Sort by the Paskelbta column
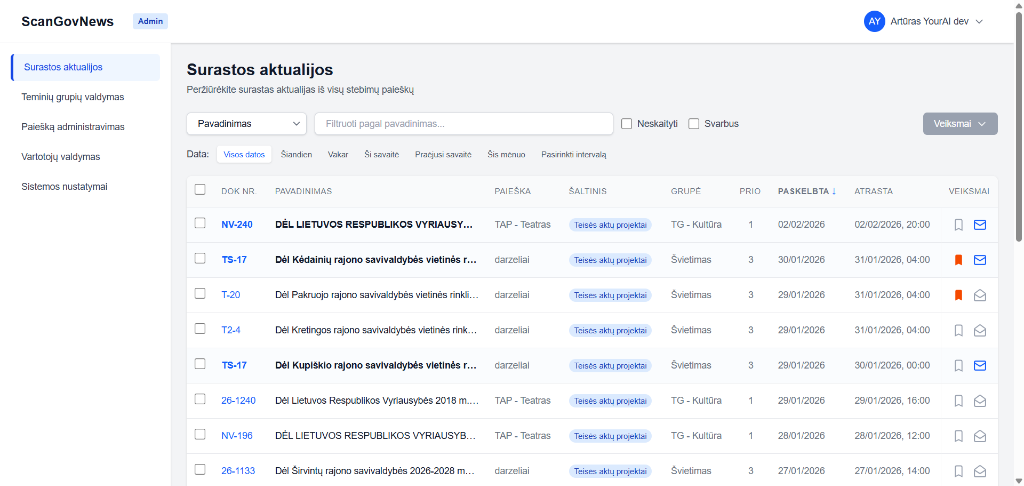 tap(807, 191)
